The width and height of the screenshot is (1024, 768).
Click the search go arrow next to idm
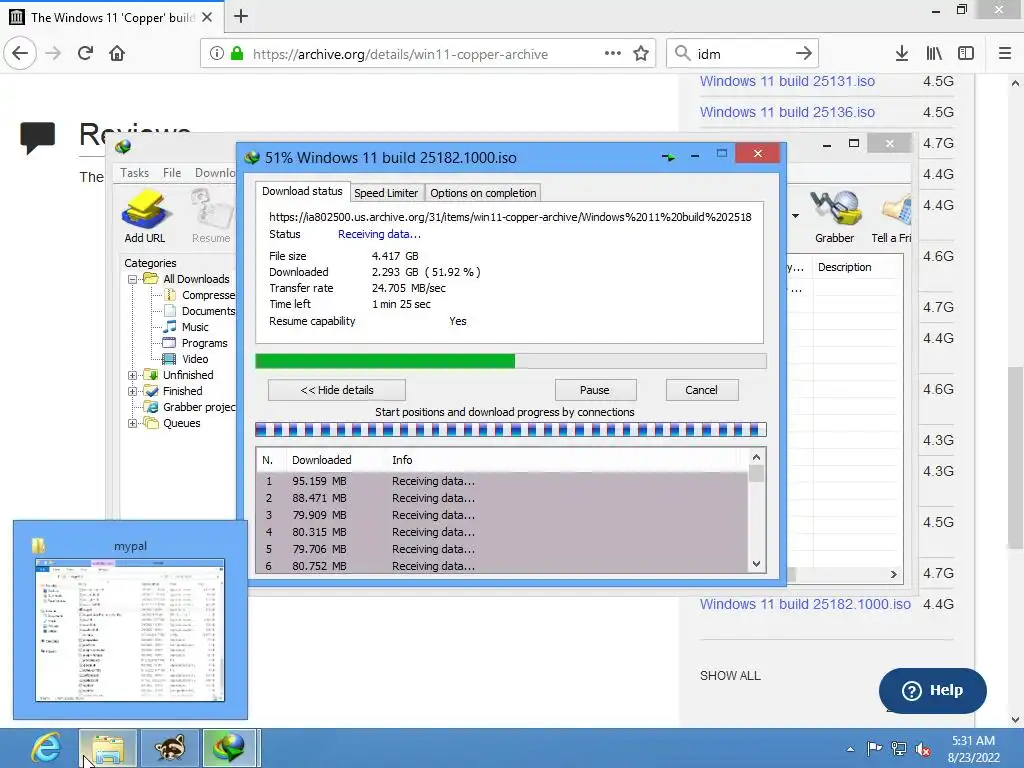803,54
